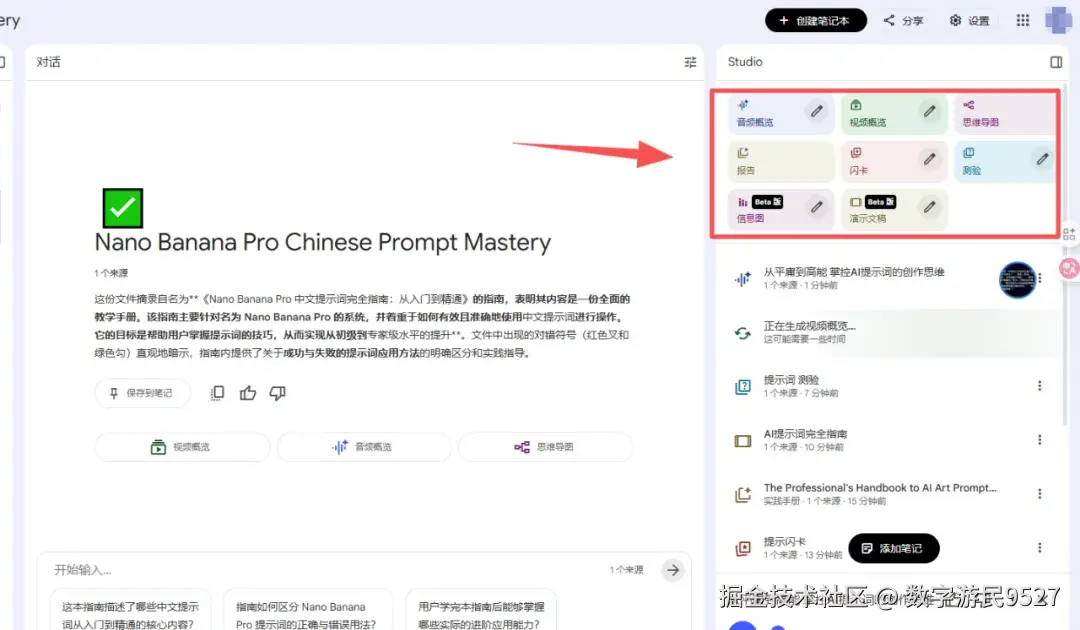This screenshot has height=630, width=1080.
Task: Give a thumbs-down to the summary
Action: pyautogui.click(x=276, y=392)
